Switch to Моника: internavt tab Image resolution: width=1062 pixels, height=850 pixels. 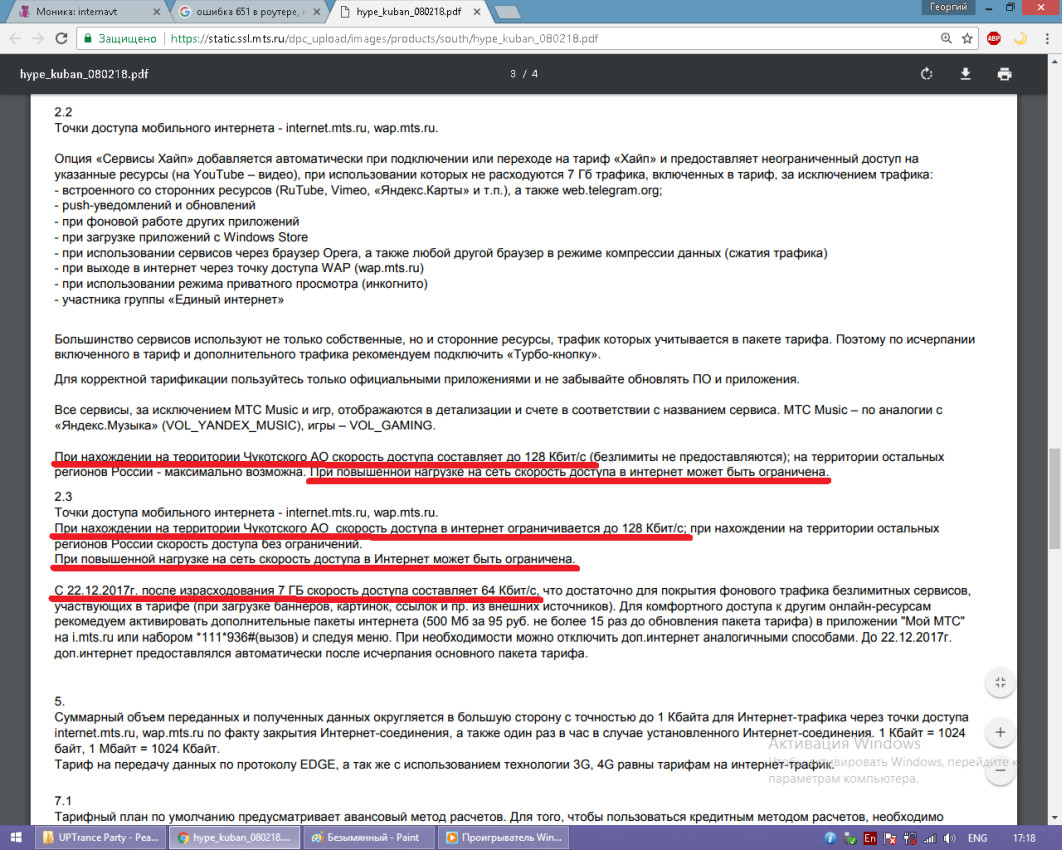pyautogui.click(x=88, y=12)
